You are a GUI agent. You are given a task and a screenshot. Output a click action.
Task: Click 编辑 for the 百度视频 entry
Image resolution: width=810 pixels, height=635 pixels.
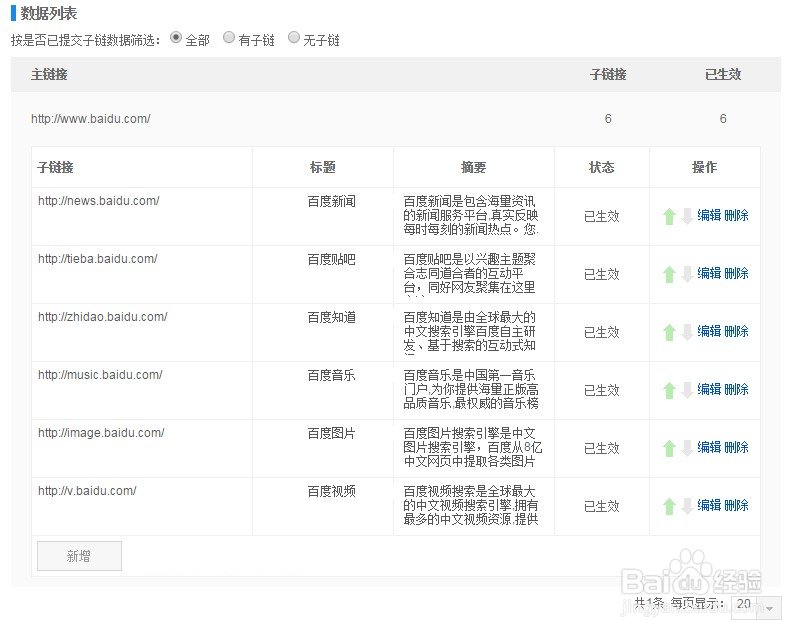(711, 505)
